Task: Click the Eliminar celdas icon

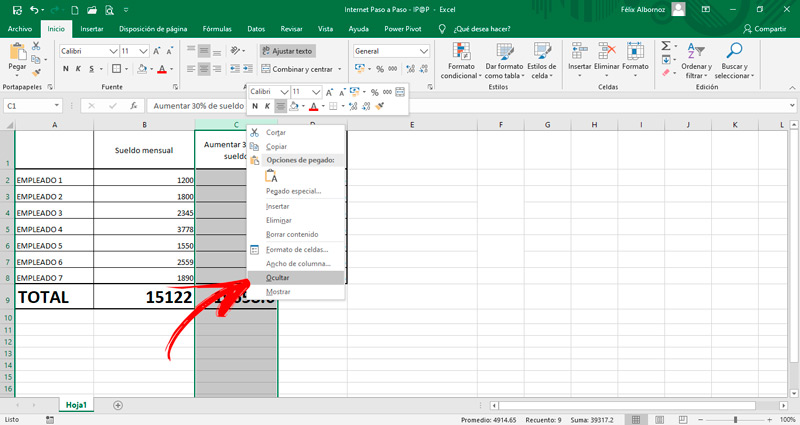Action: point(607,51)
